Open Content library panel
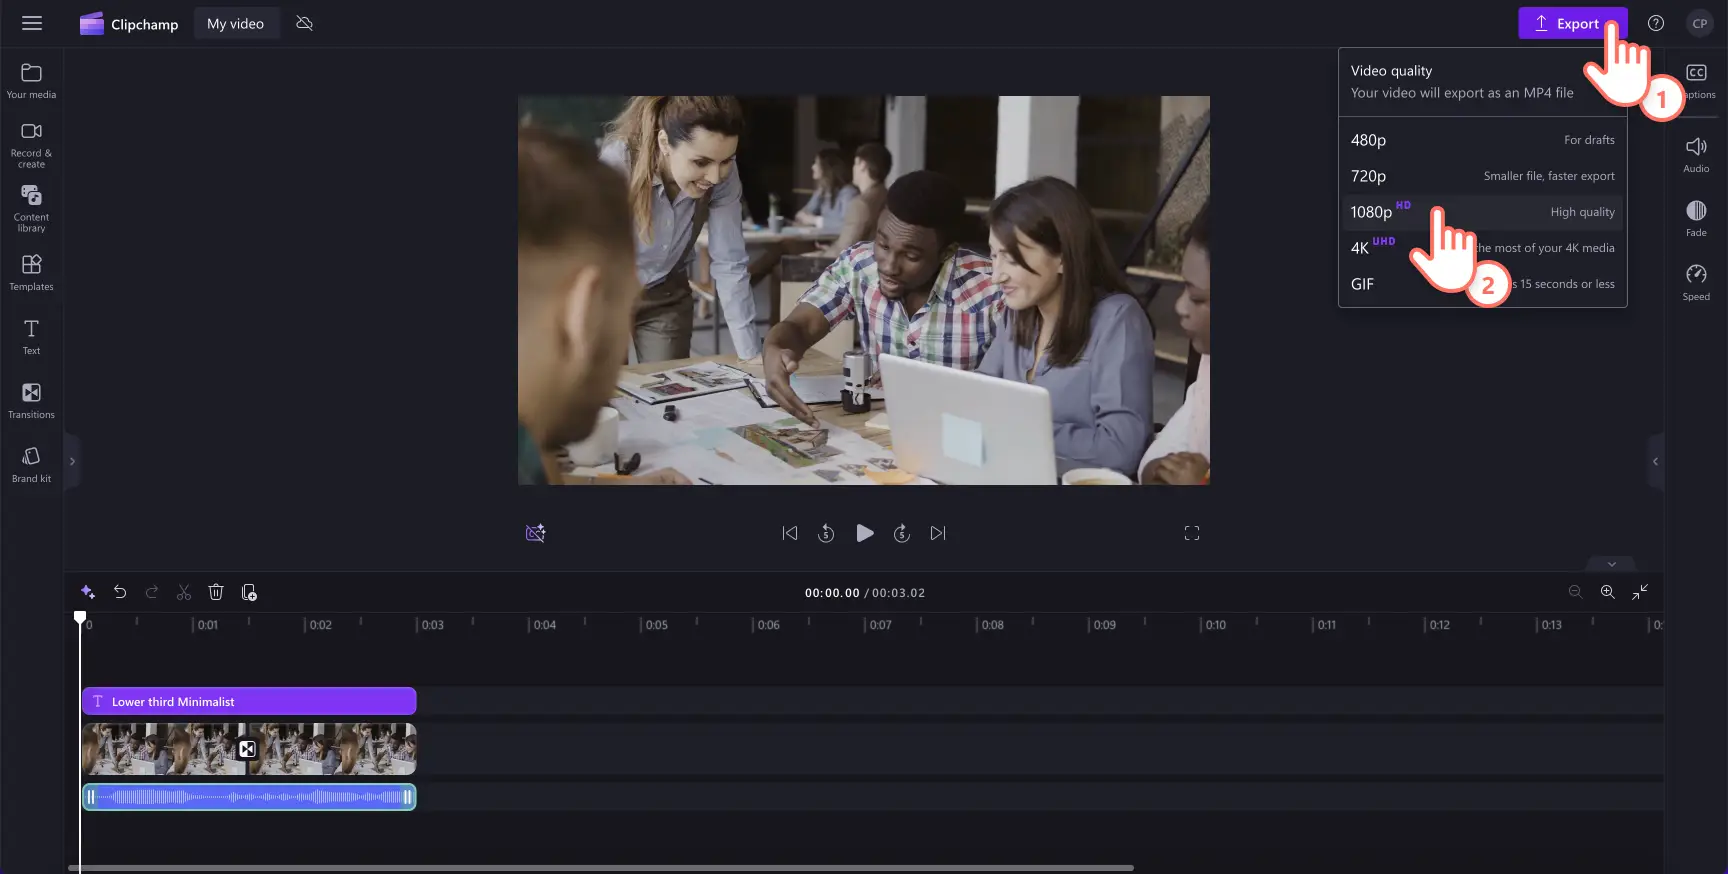 coord(31,209)
